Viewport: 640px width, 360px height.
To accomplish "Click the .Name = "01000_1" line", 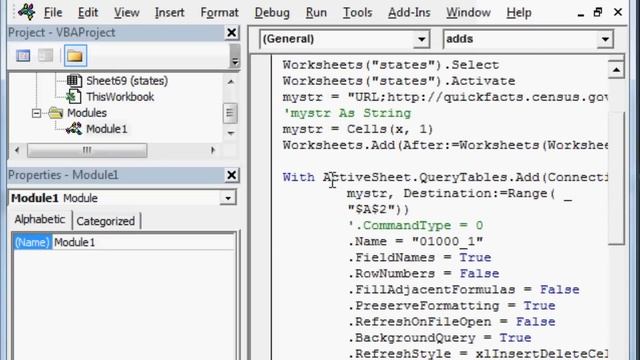I will coord(415,242).
